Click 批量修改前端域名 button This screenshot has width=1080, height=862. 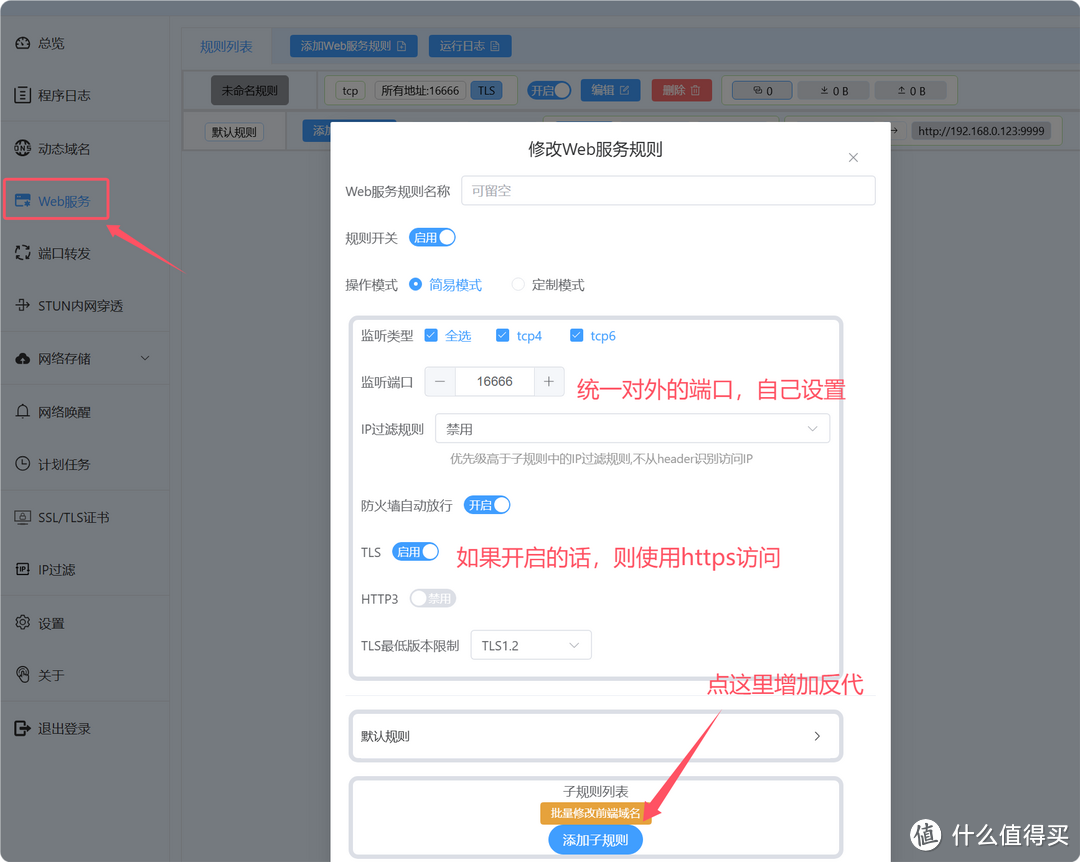click(595, 813)
